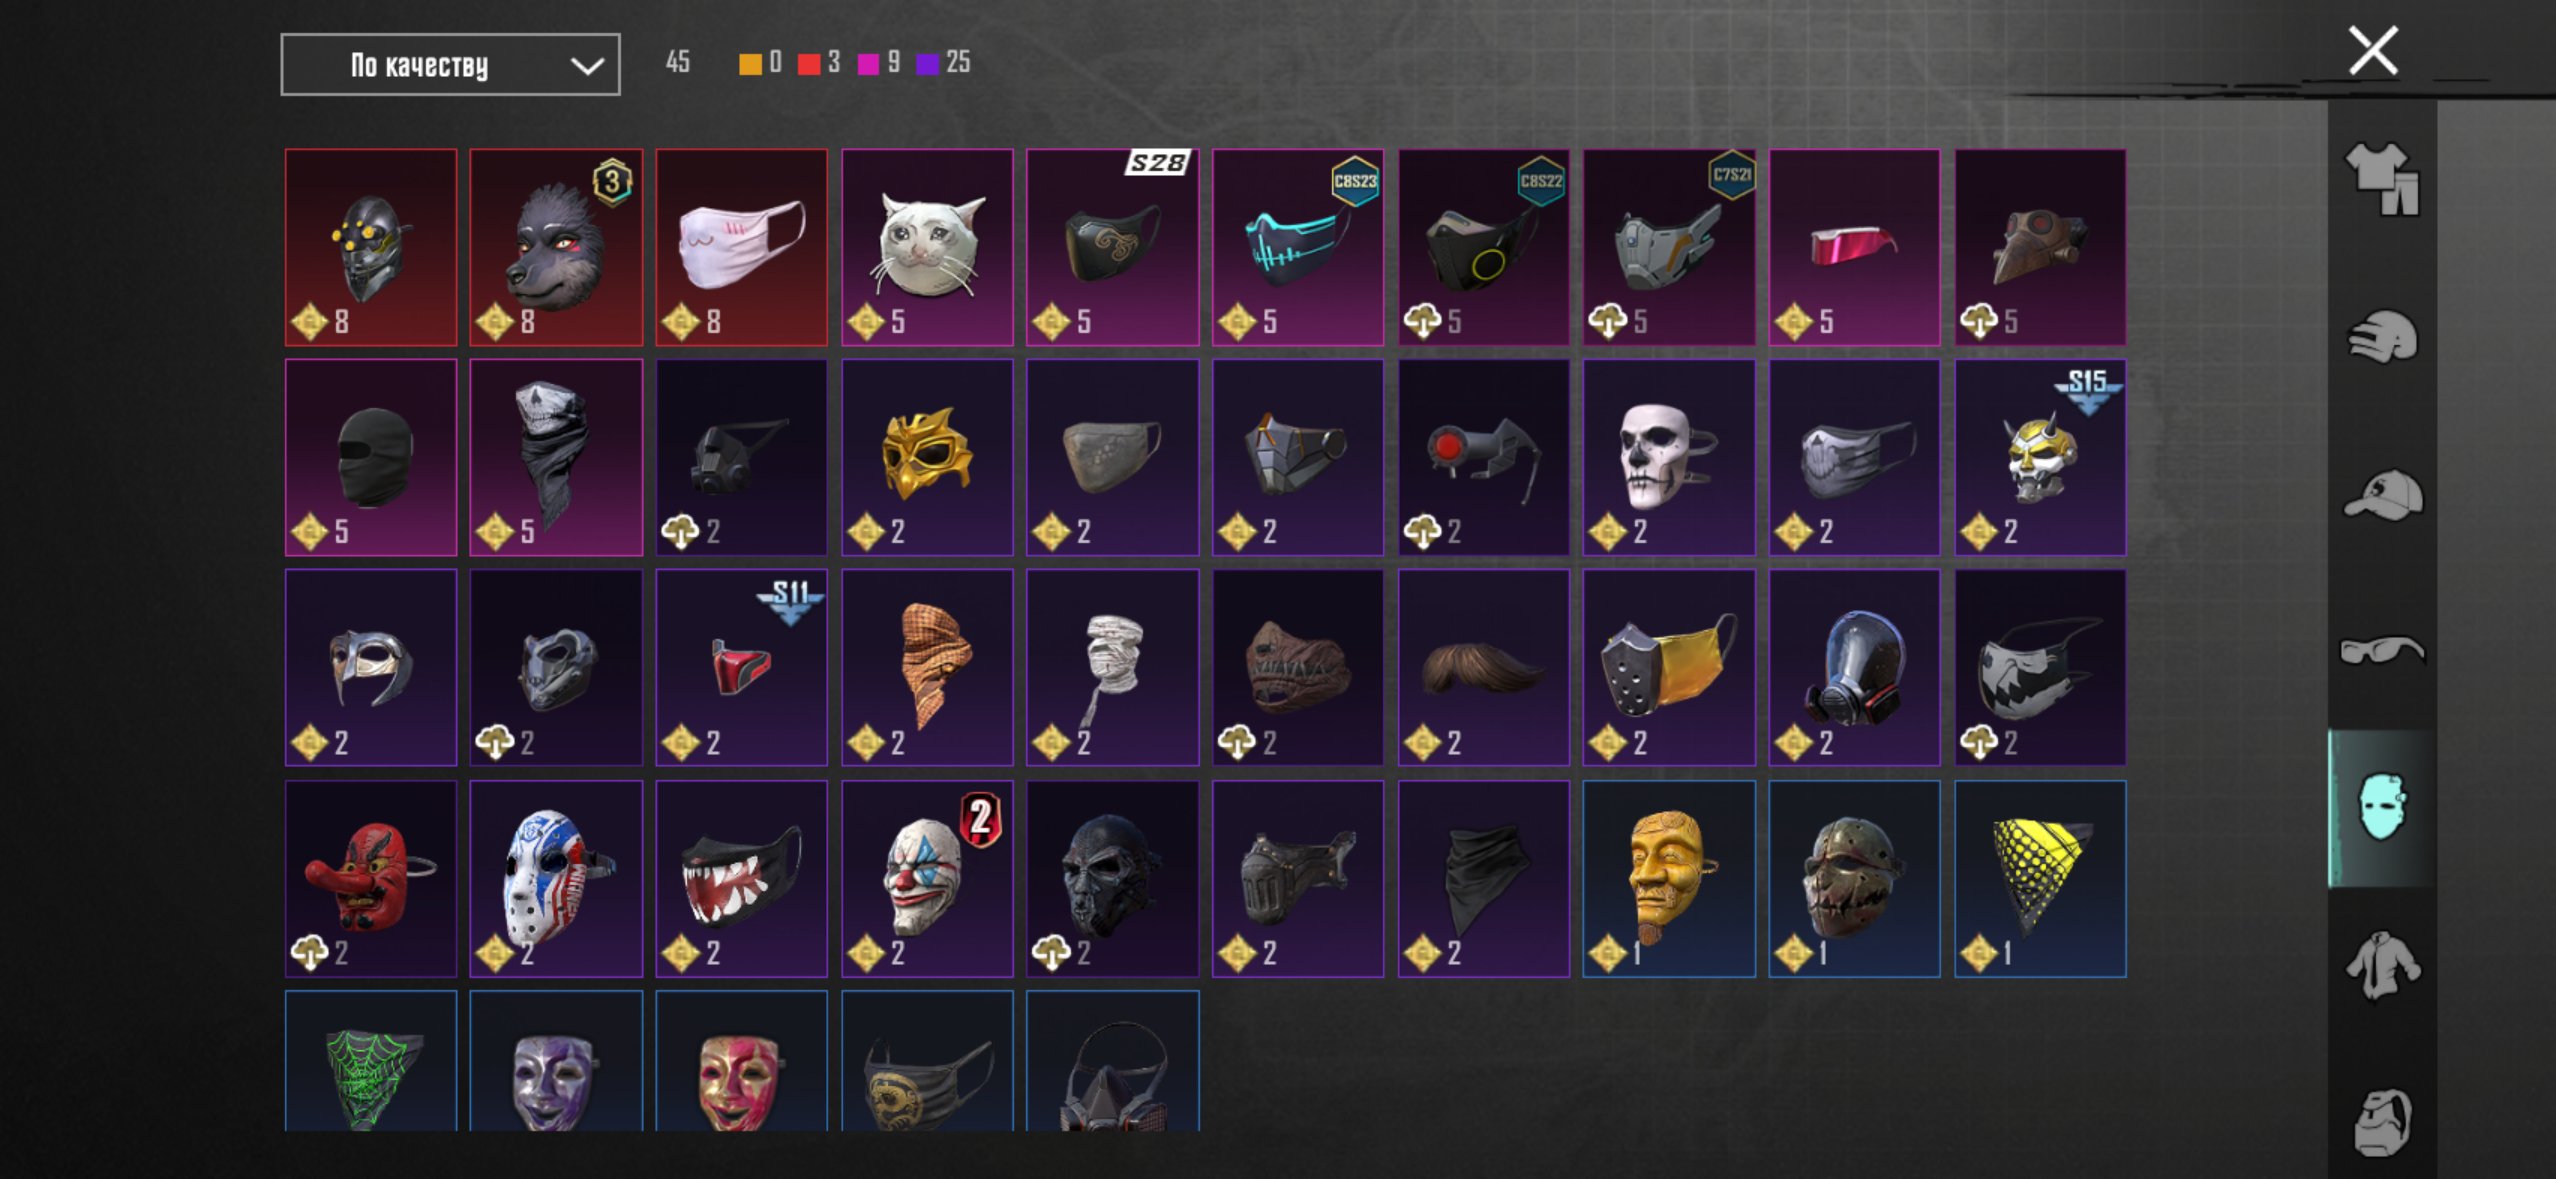
Task: Choose the green spiderweb bandana
Action: pos(371,1061)
